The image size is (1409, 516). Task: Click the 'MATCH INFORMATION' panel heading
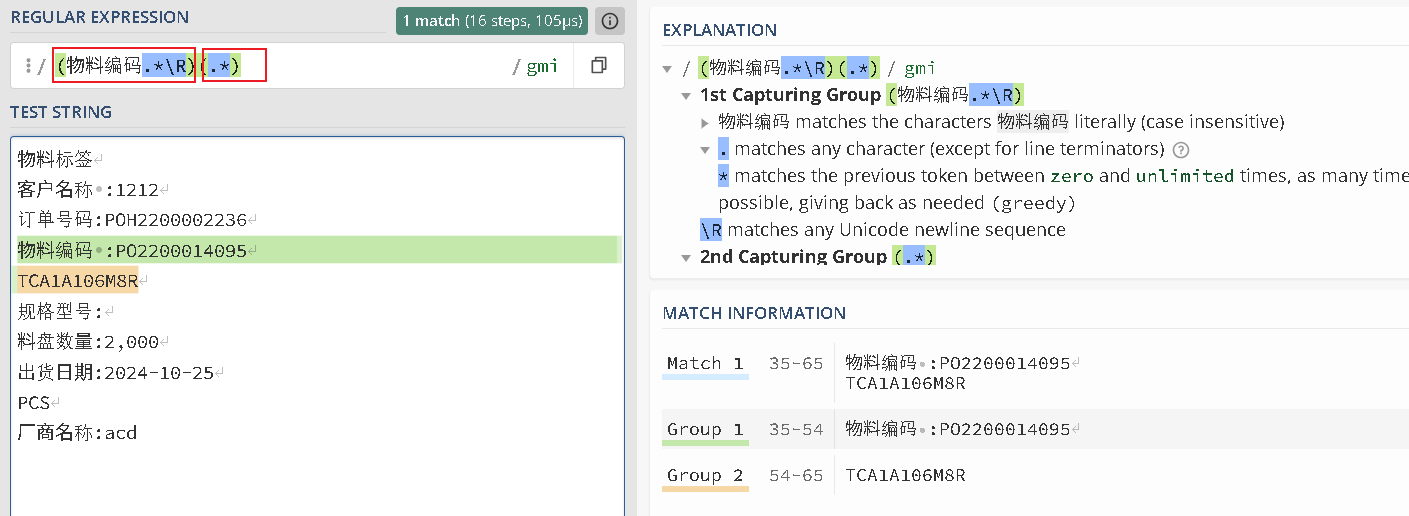tap(754, 313)
